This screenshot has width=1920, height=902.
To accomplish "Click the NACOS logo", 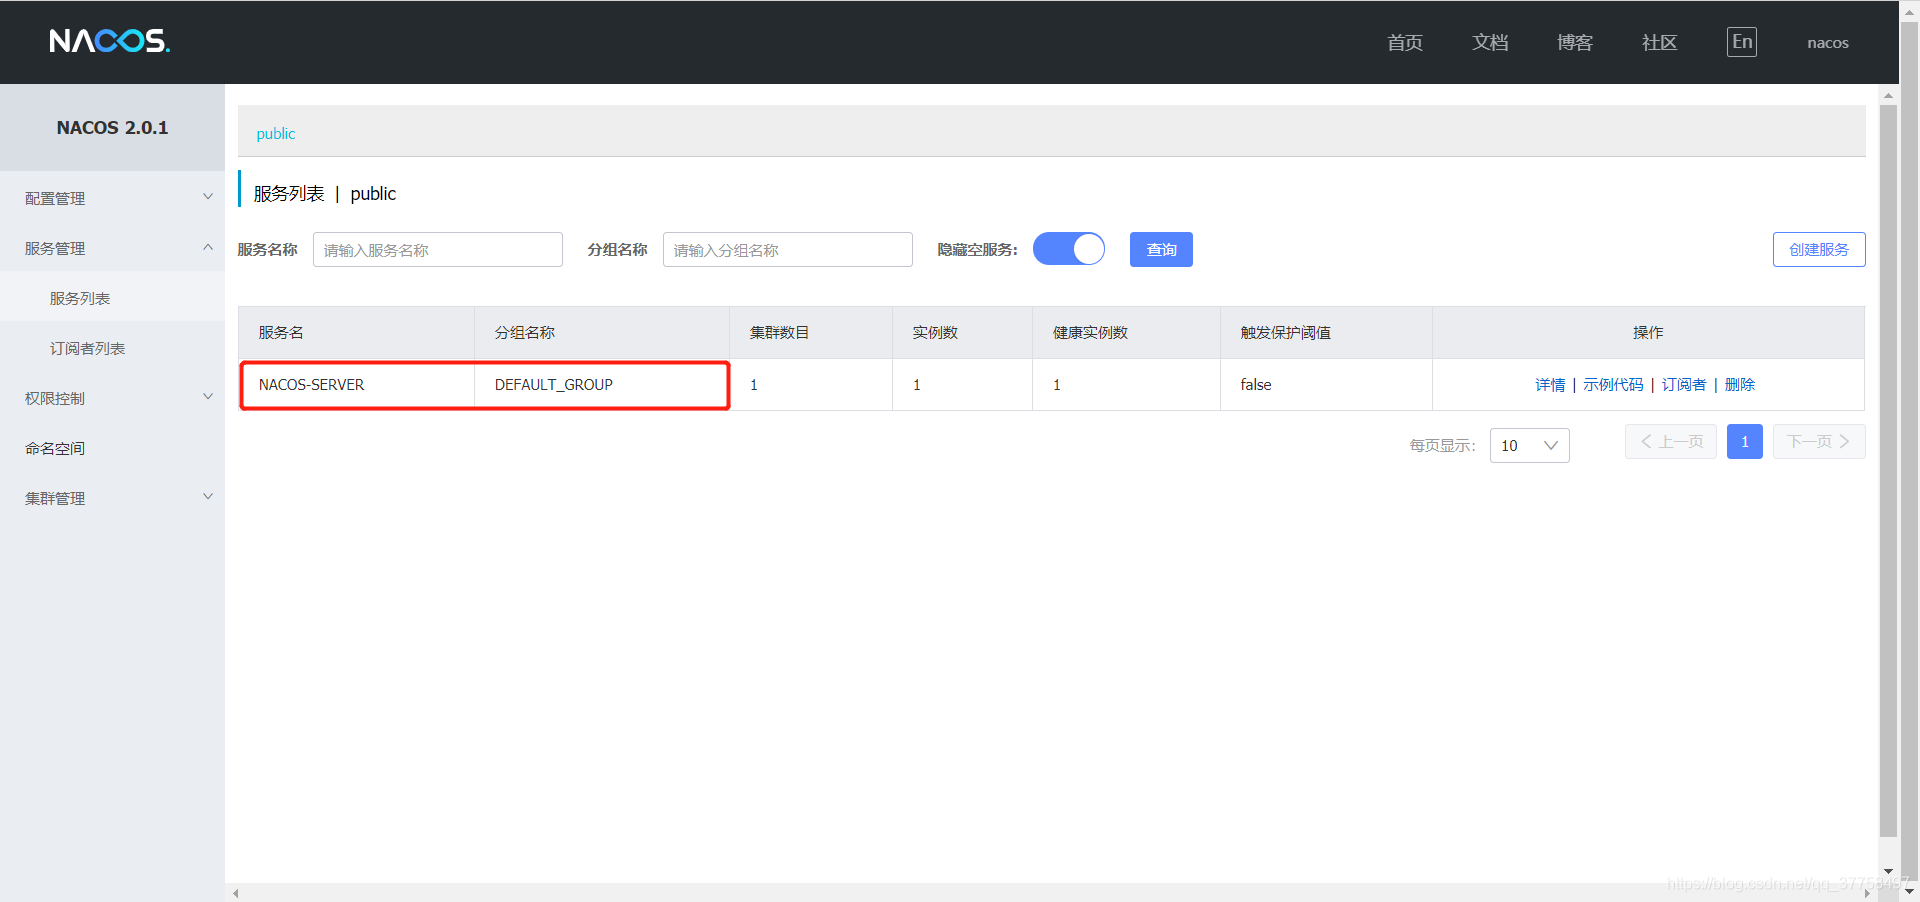I will (x=110, y=41).
